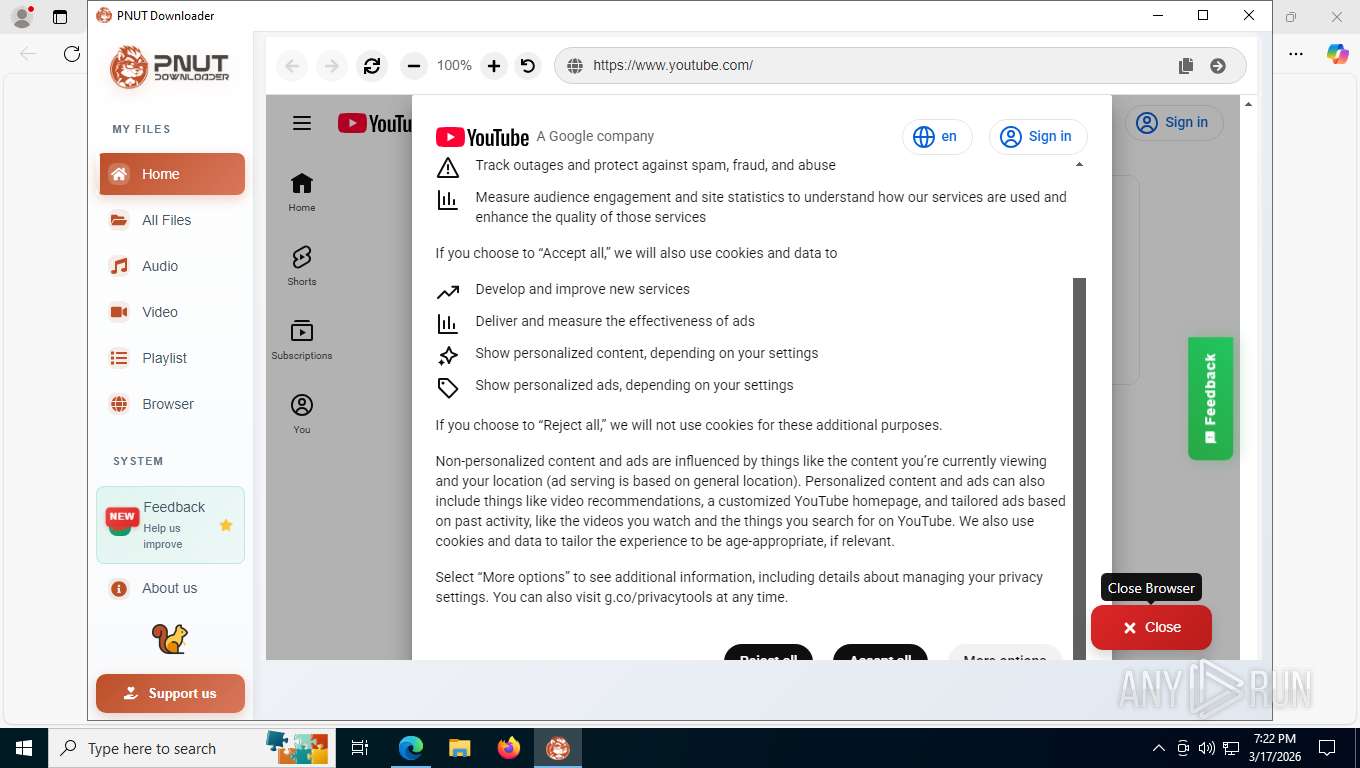Click Sign in on YouTube header

click(1174, 122)
